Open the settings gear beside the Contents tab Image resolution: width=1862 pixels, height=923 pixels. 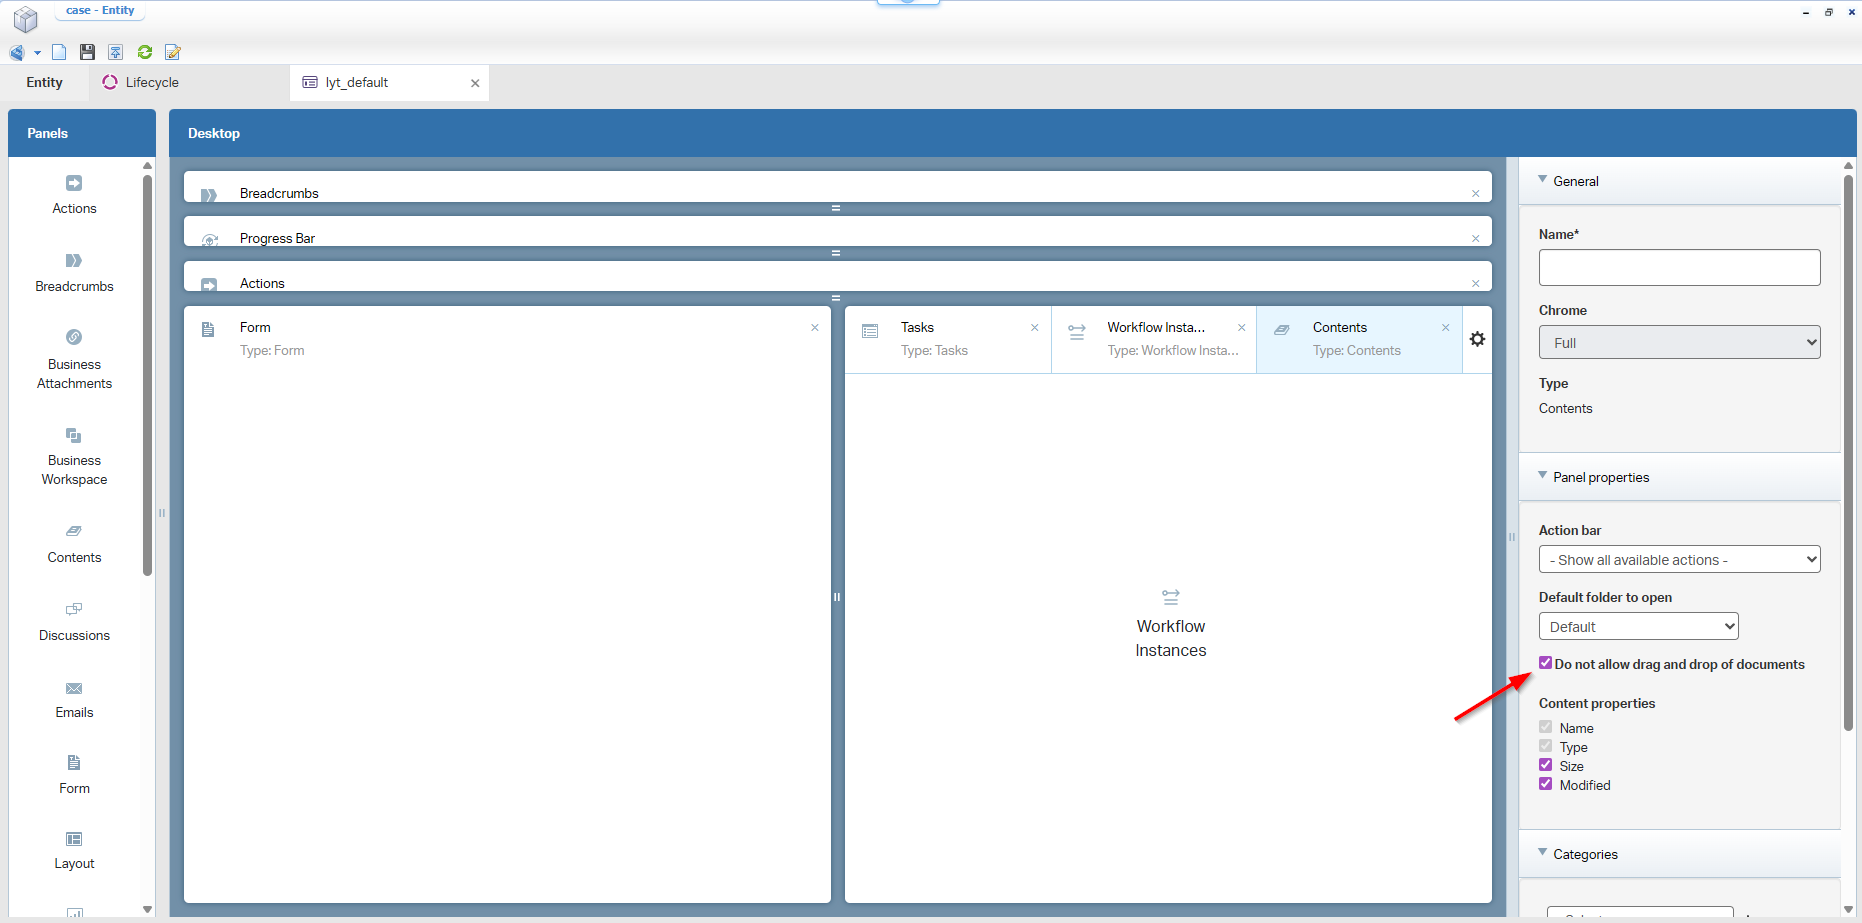pos(1477,339)
